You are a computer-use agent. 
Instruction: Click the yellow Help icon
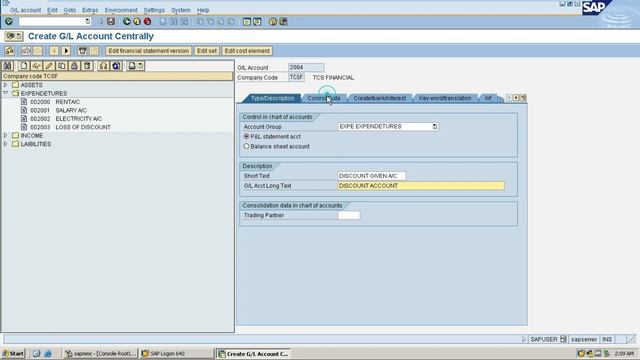(x=273, y=22)
